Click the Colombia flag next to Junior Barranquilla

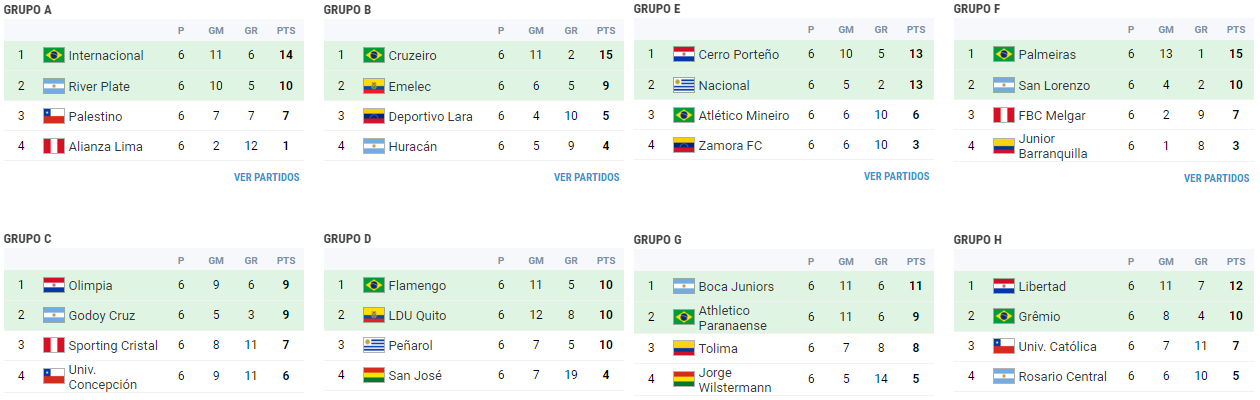click(1004, 146)
